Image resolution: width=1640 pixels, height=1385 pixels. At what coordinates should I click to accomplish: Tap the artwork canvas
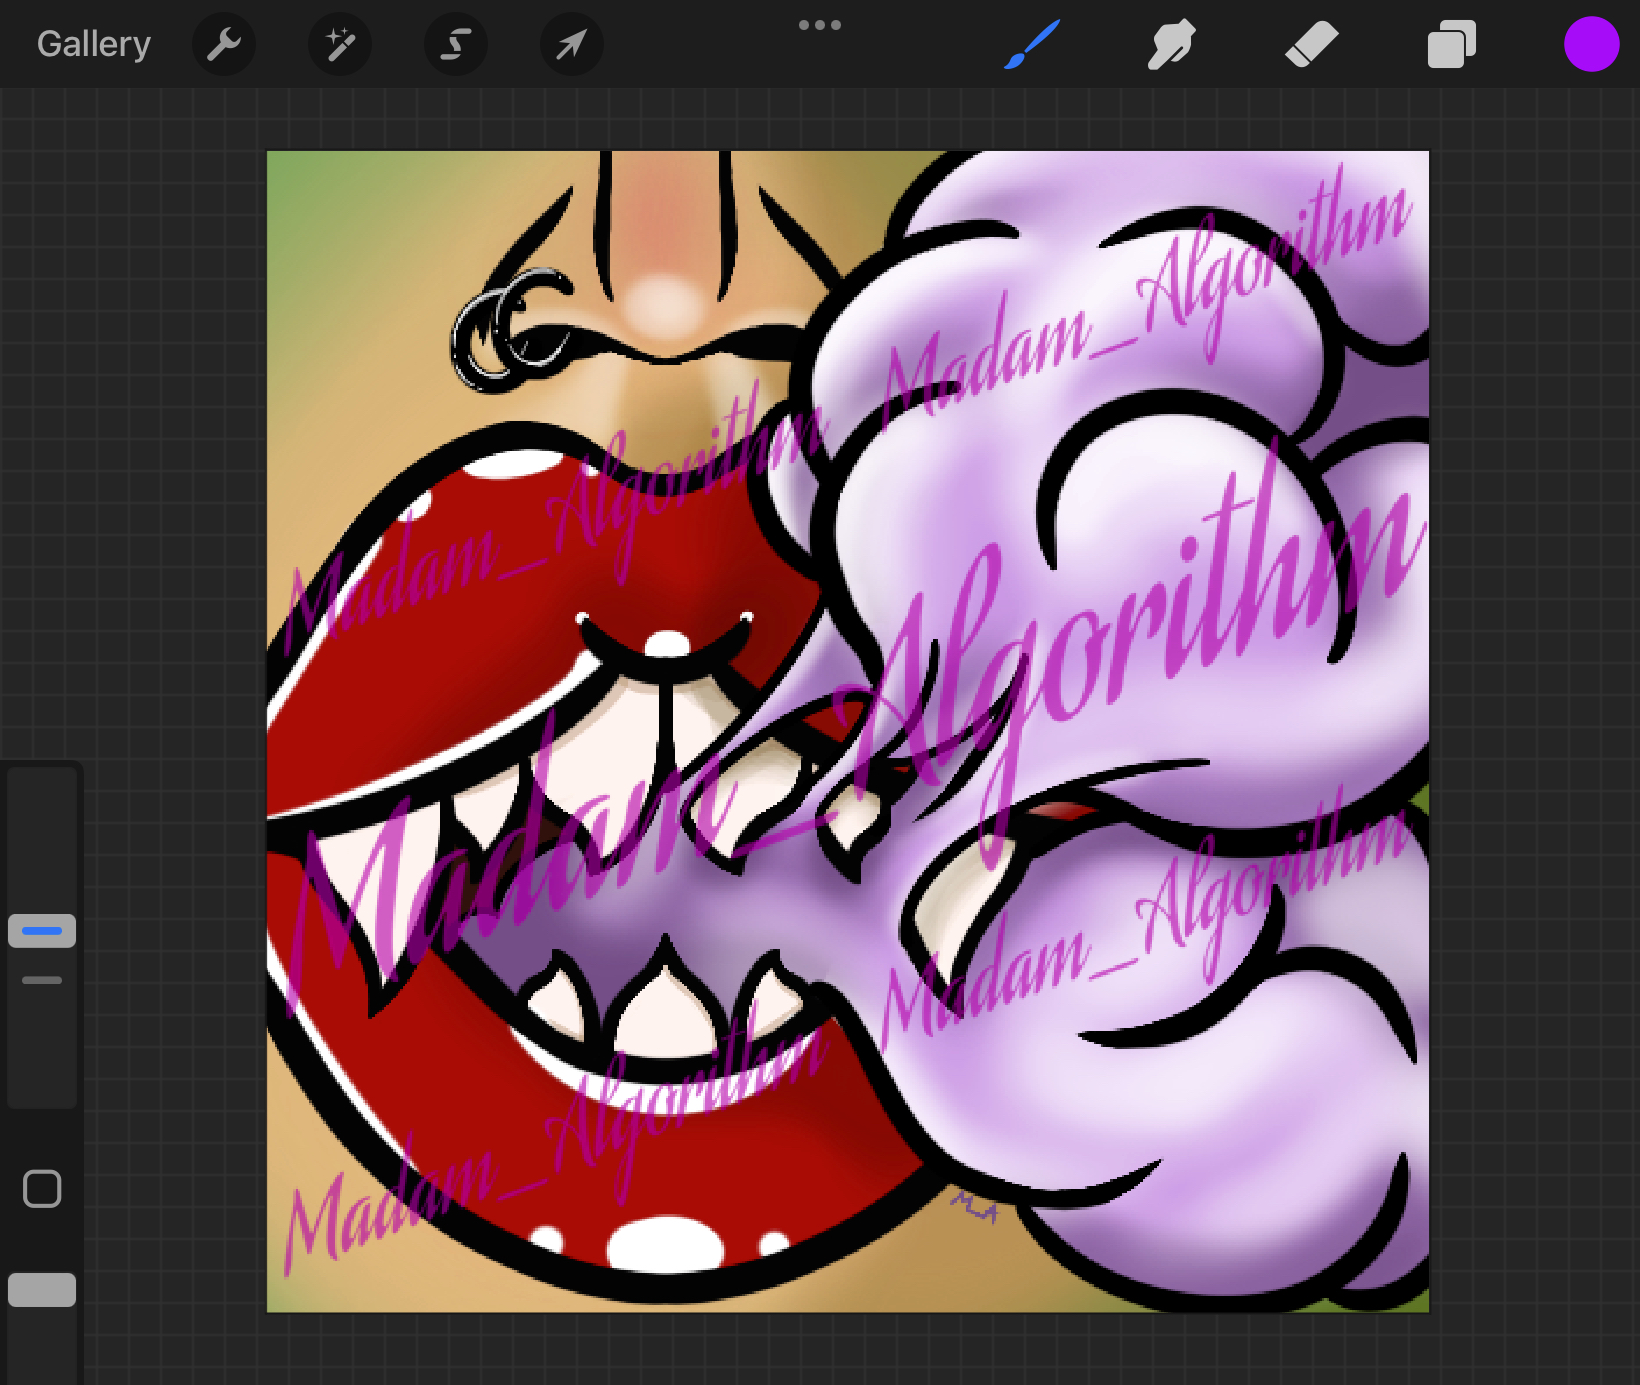tap(848, 732)
